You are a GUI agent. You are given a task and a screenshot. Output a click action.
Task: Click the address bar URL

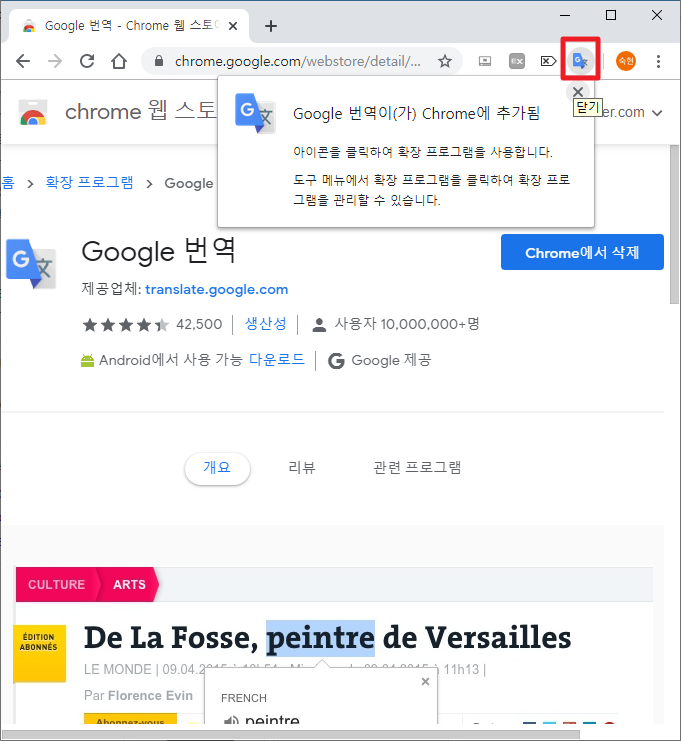[297, 61]
